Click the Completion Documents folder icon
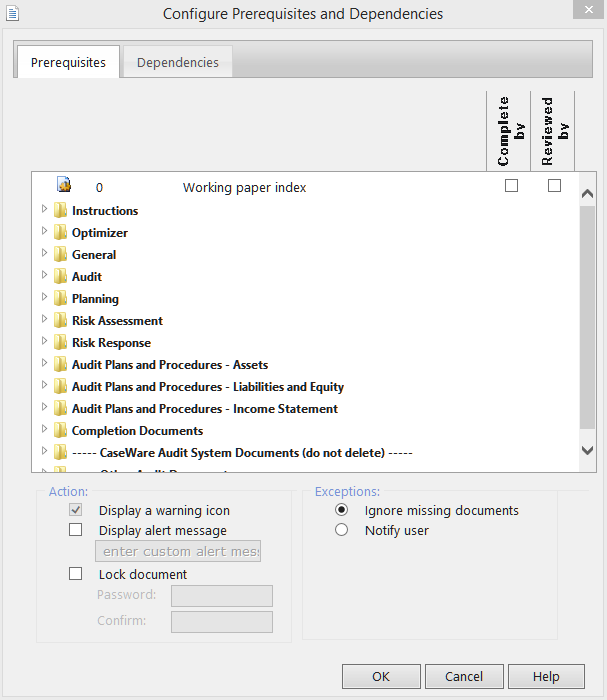The width and height of the screenshot is (607, 700). (60, 430)
